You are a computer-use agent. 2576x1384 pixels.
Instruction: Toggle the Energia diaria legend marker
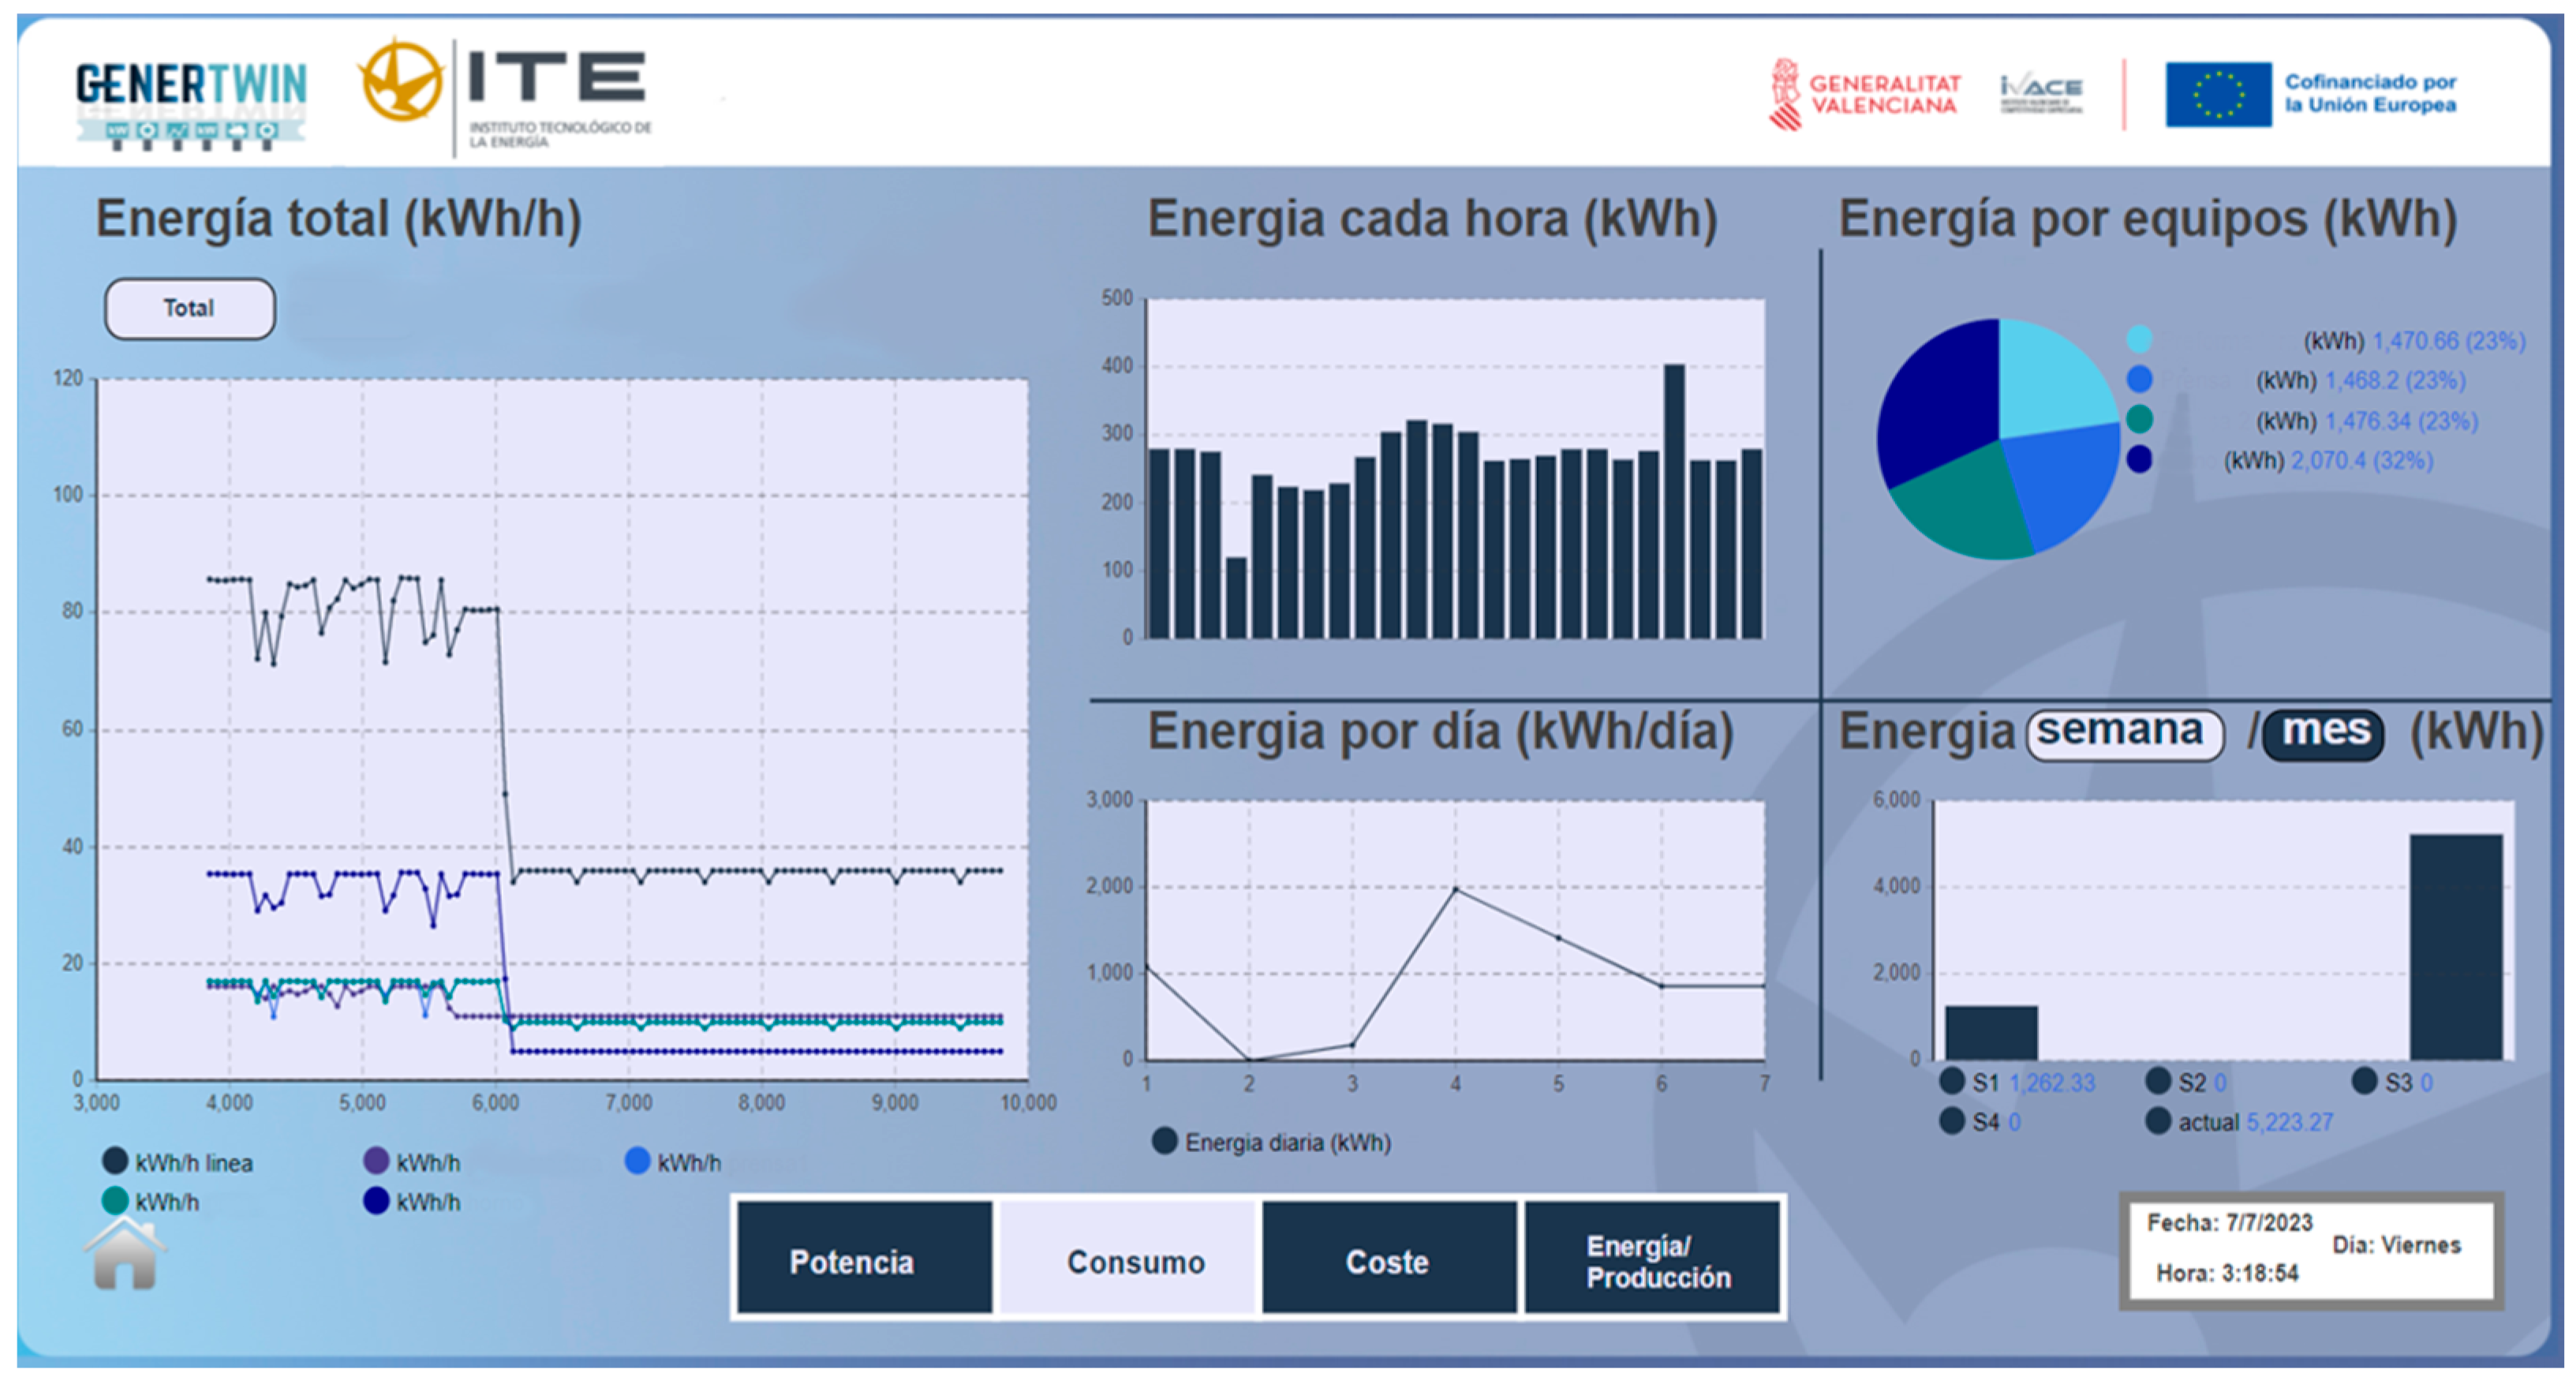(x=1164, y=1141)
